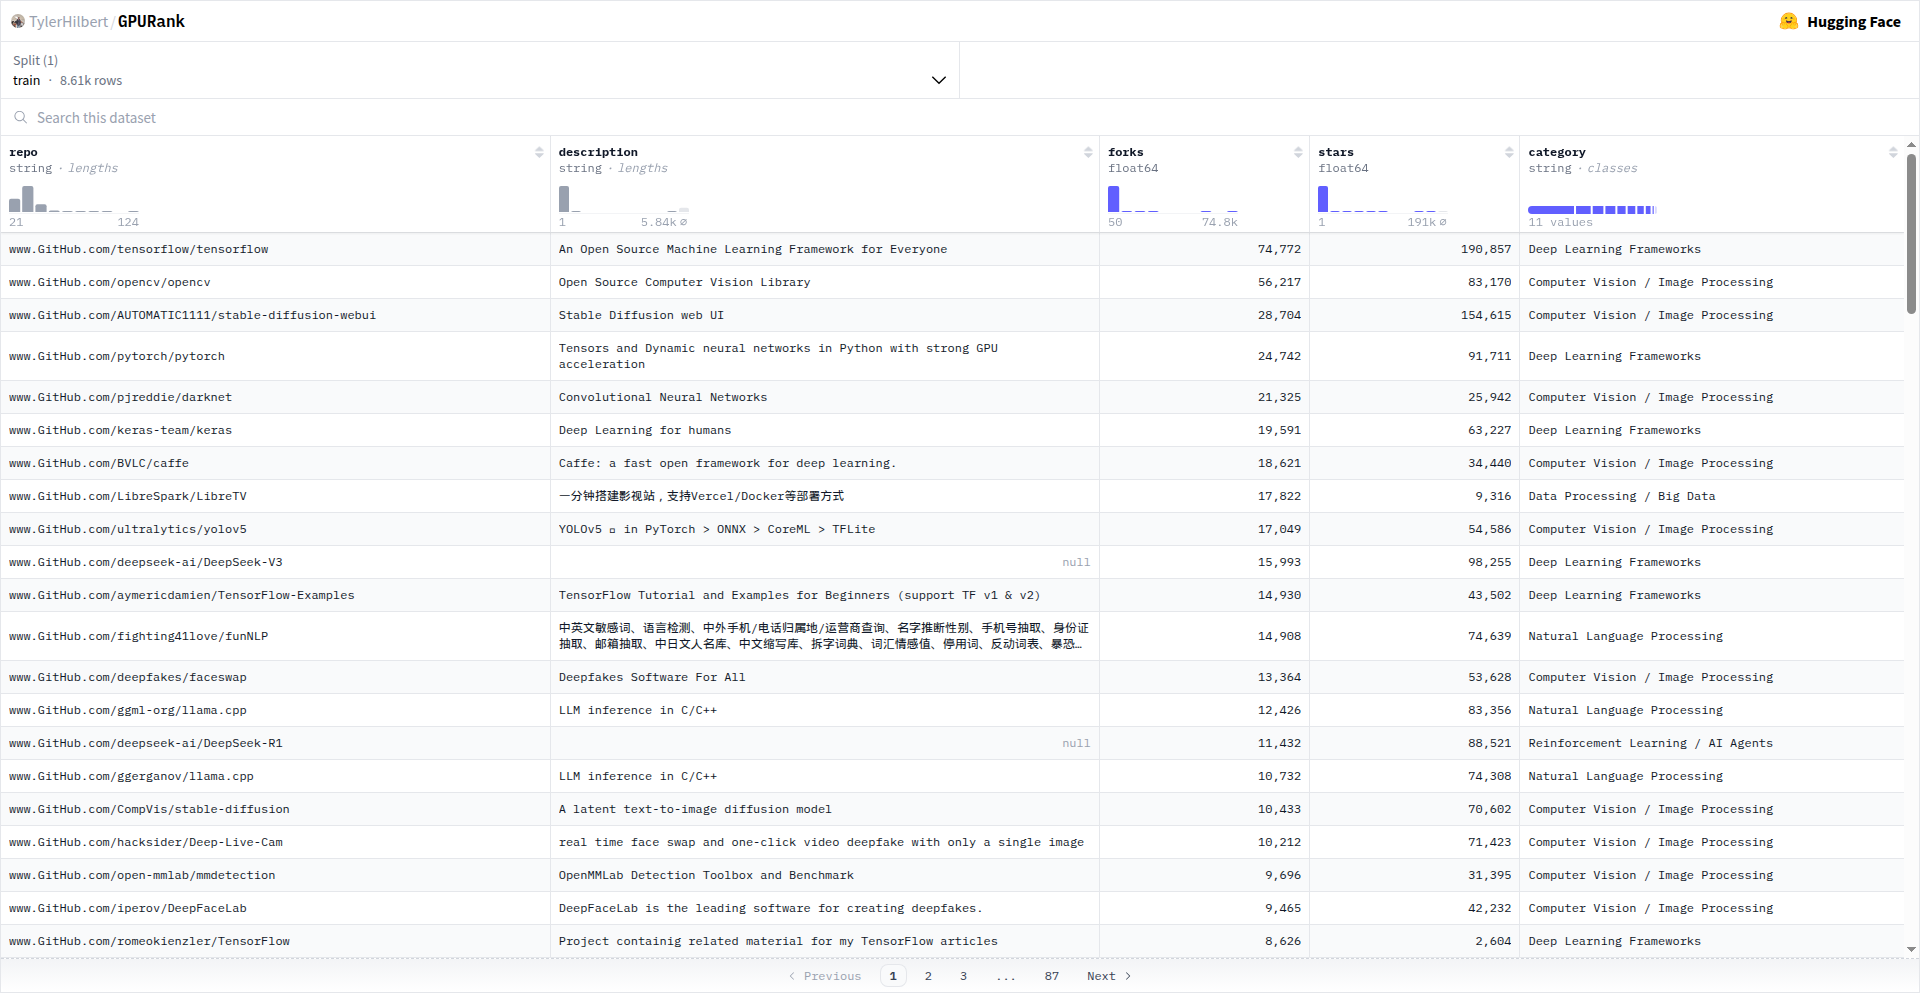1920x993 pixels.
Task: Select the deepseek-ai/DeepSeek-V3 repo cell
Action: pyautogui.click(x=275, y=562)
